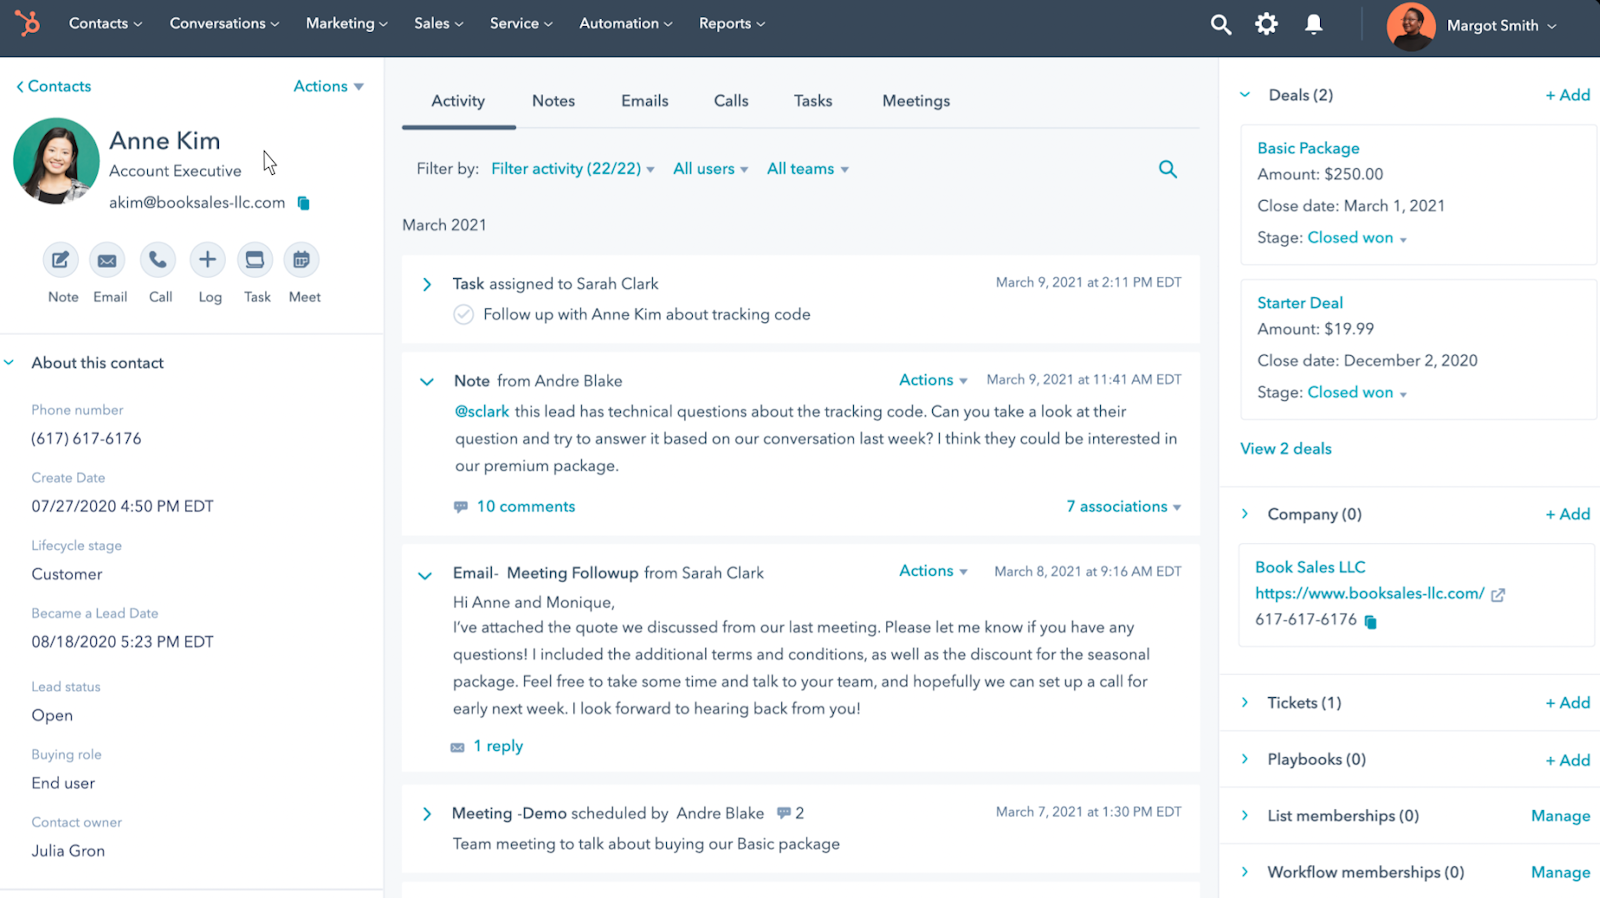Expand the Playbooks section
This screenshot has width=1600, height=898.
[x=1245, y=759]
